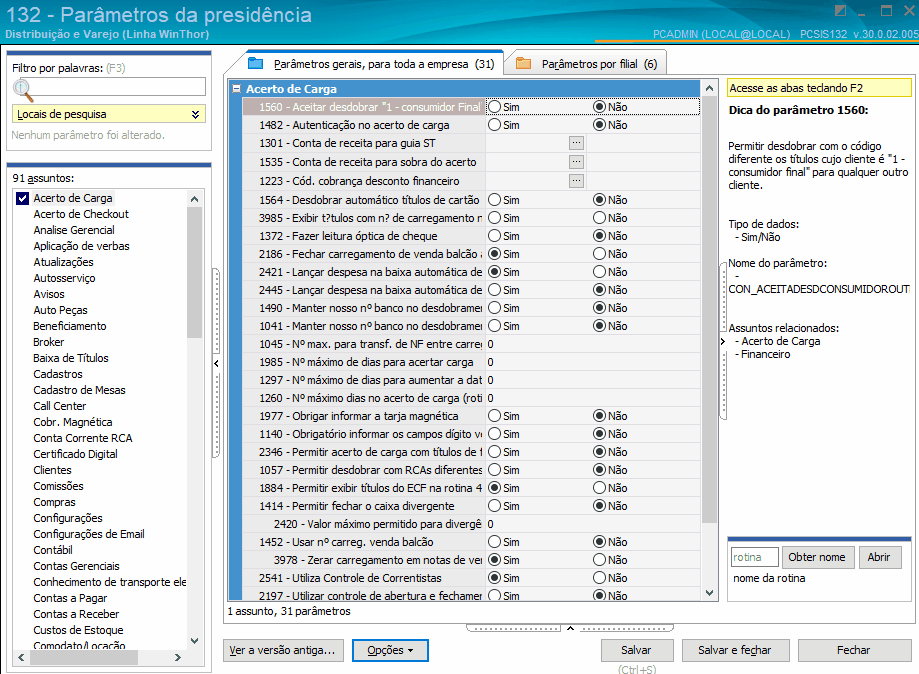Click Salvar e fechar button

click(x=735, y=651)
